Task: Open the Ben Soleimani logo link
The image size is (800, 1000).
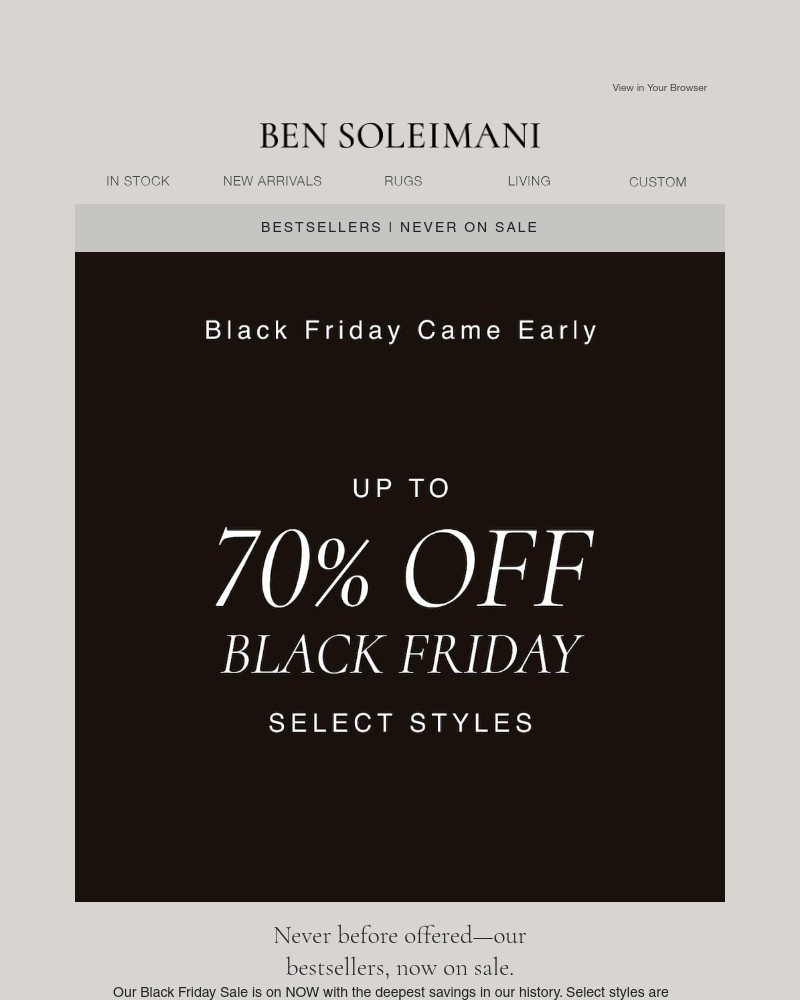Action: click(x=400, y=134)
